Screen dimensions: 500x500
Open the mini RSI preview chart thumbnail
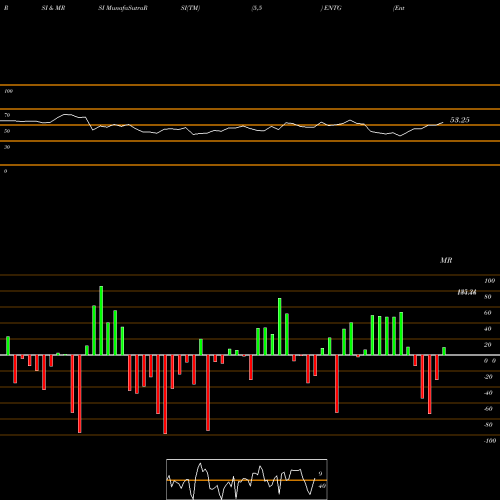click(247, 479)
